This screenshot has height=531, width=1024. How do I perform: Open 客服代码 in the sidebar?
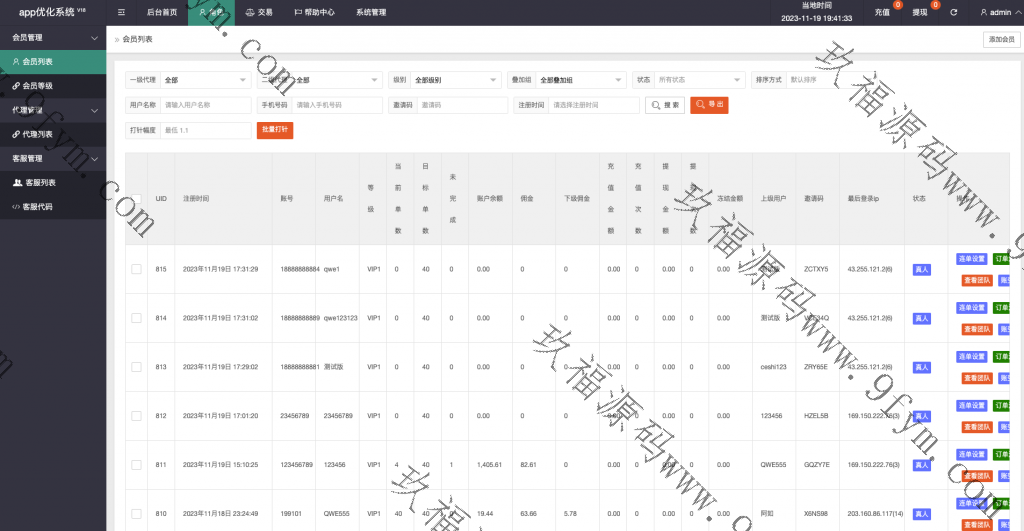click(37, 207)
